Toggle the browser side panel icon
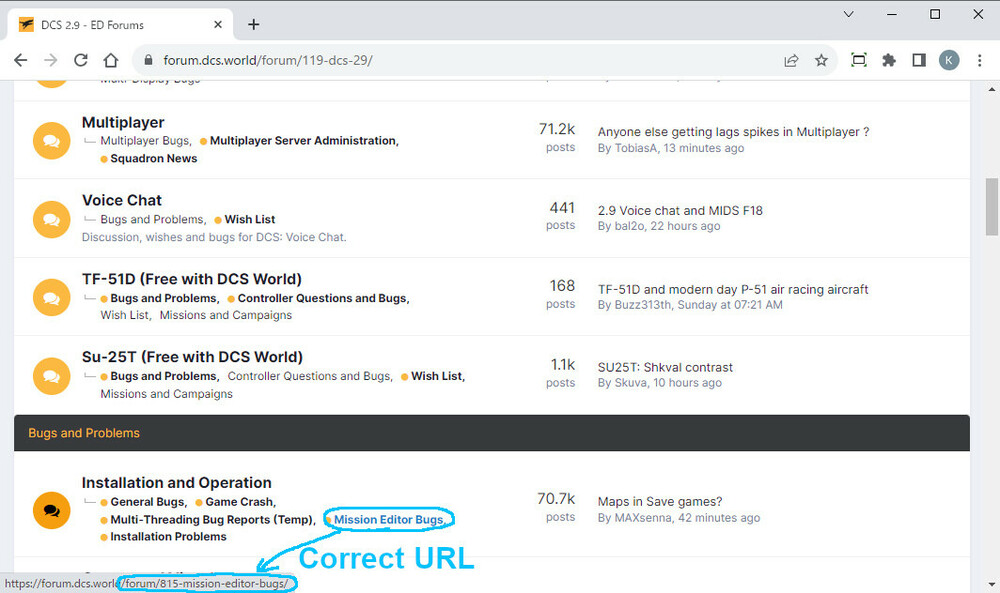Image resolution: width=1000 pixels, height=593 pixels. [919, 60]
